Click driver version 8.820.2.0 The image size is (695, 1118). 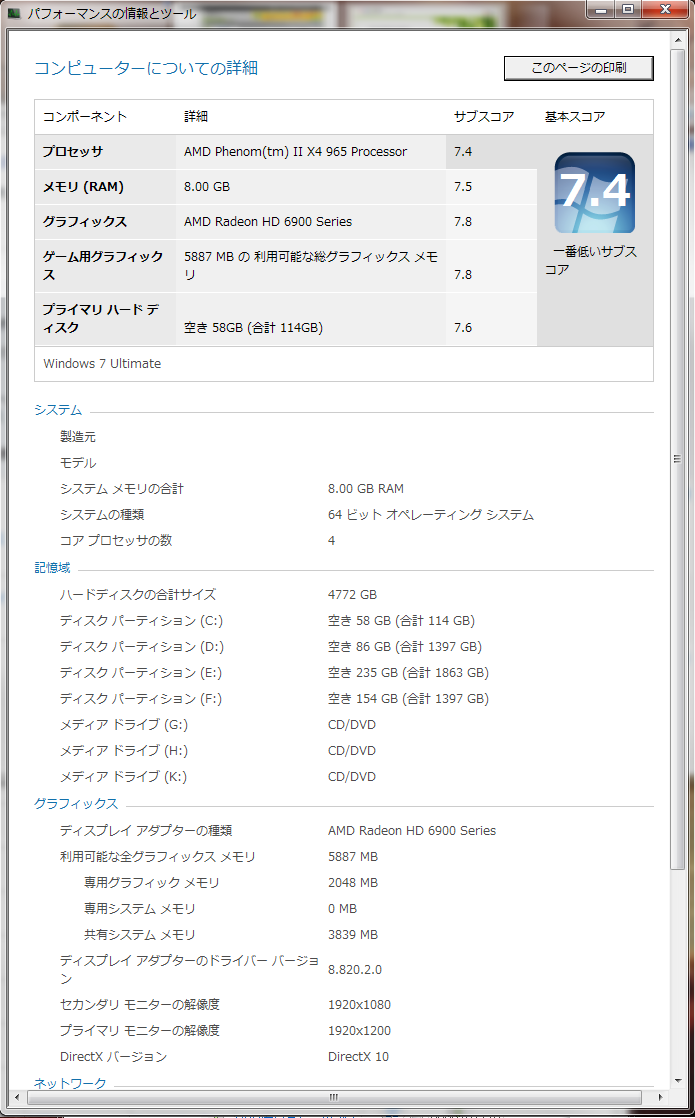coord(355,970)
